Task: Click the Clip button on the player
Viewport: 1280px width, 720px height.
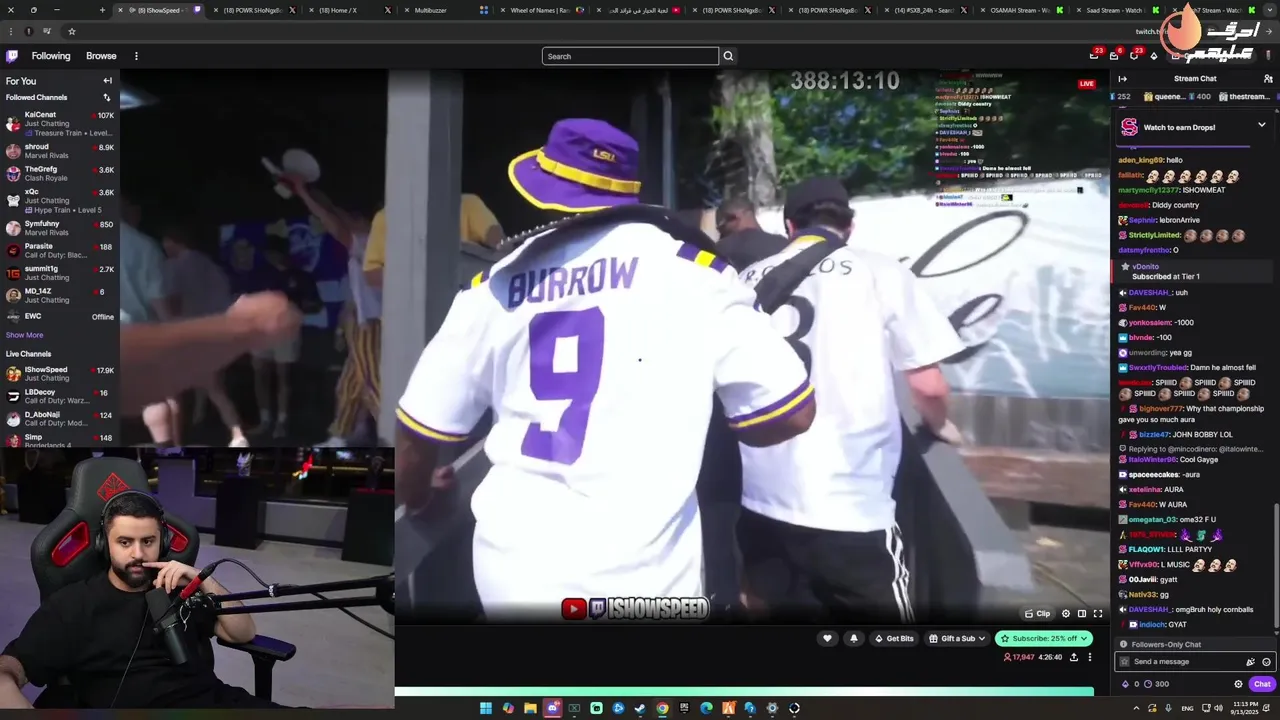Action: tap(1038, 613)
